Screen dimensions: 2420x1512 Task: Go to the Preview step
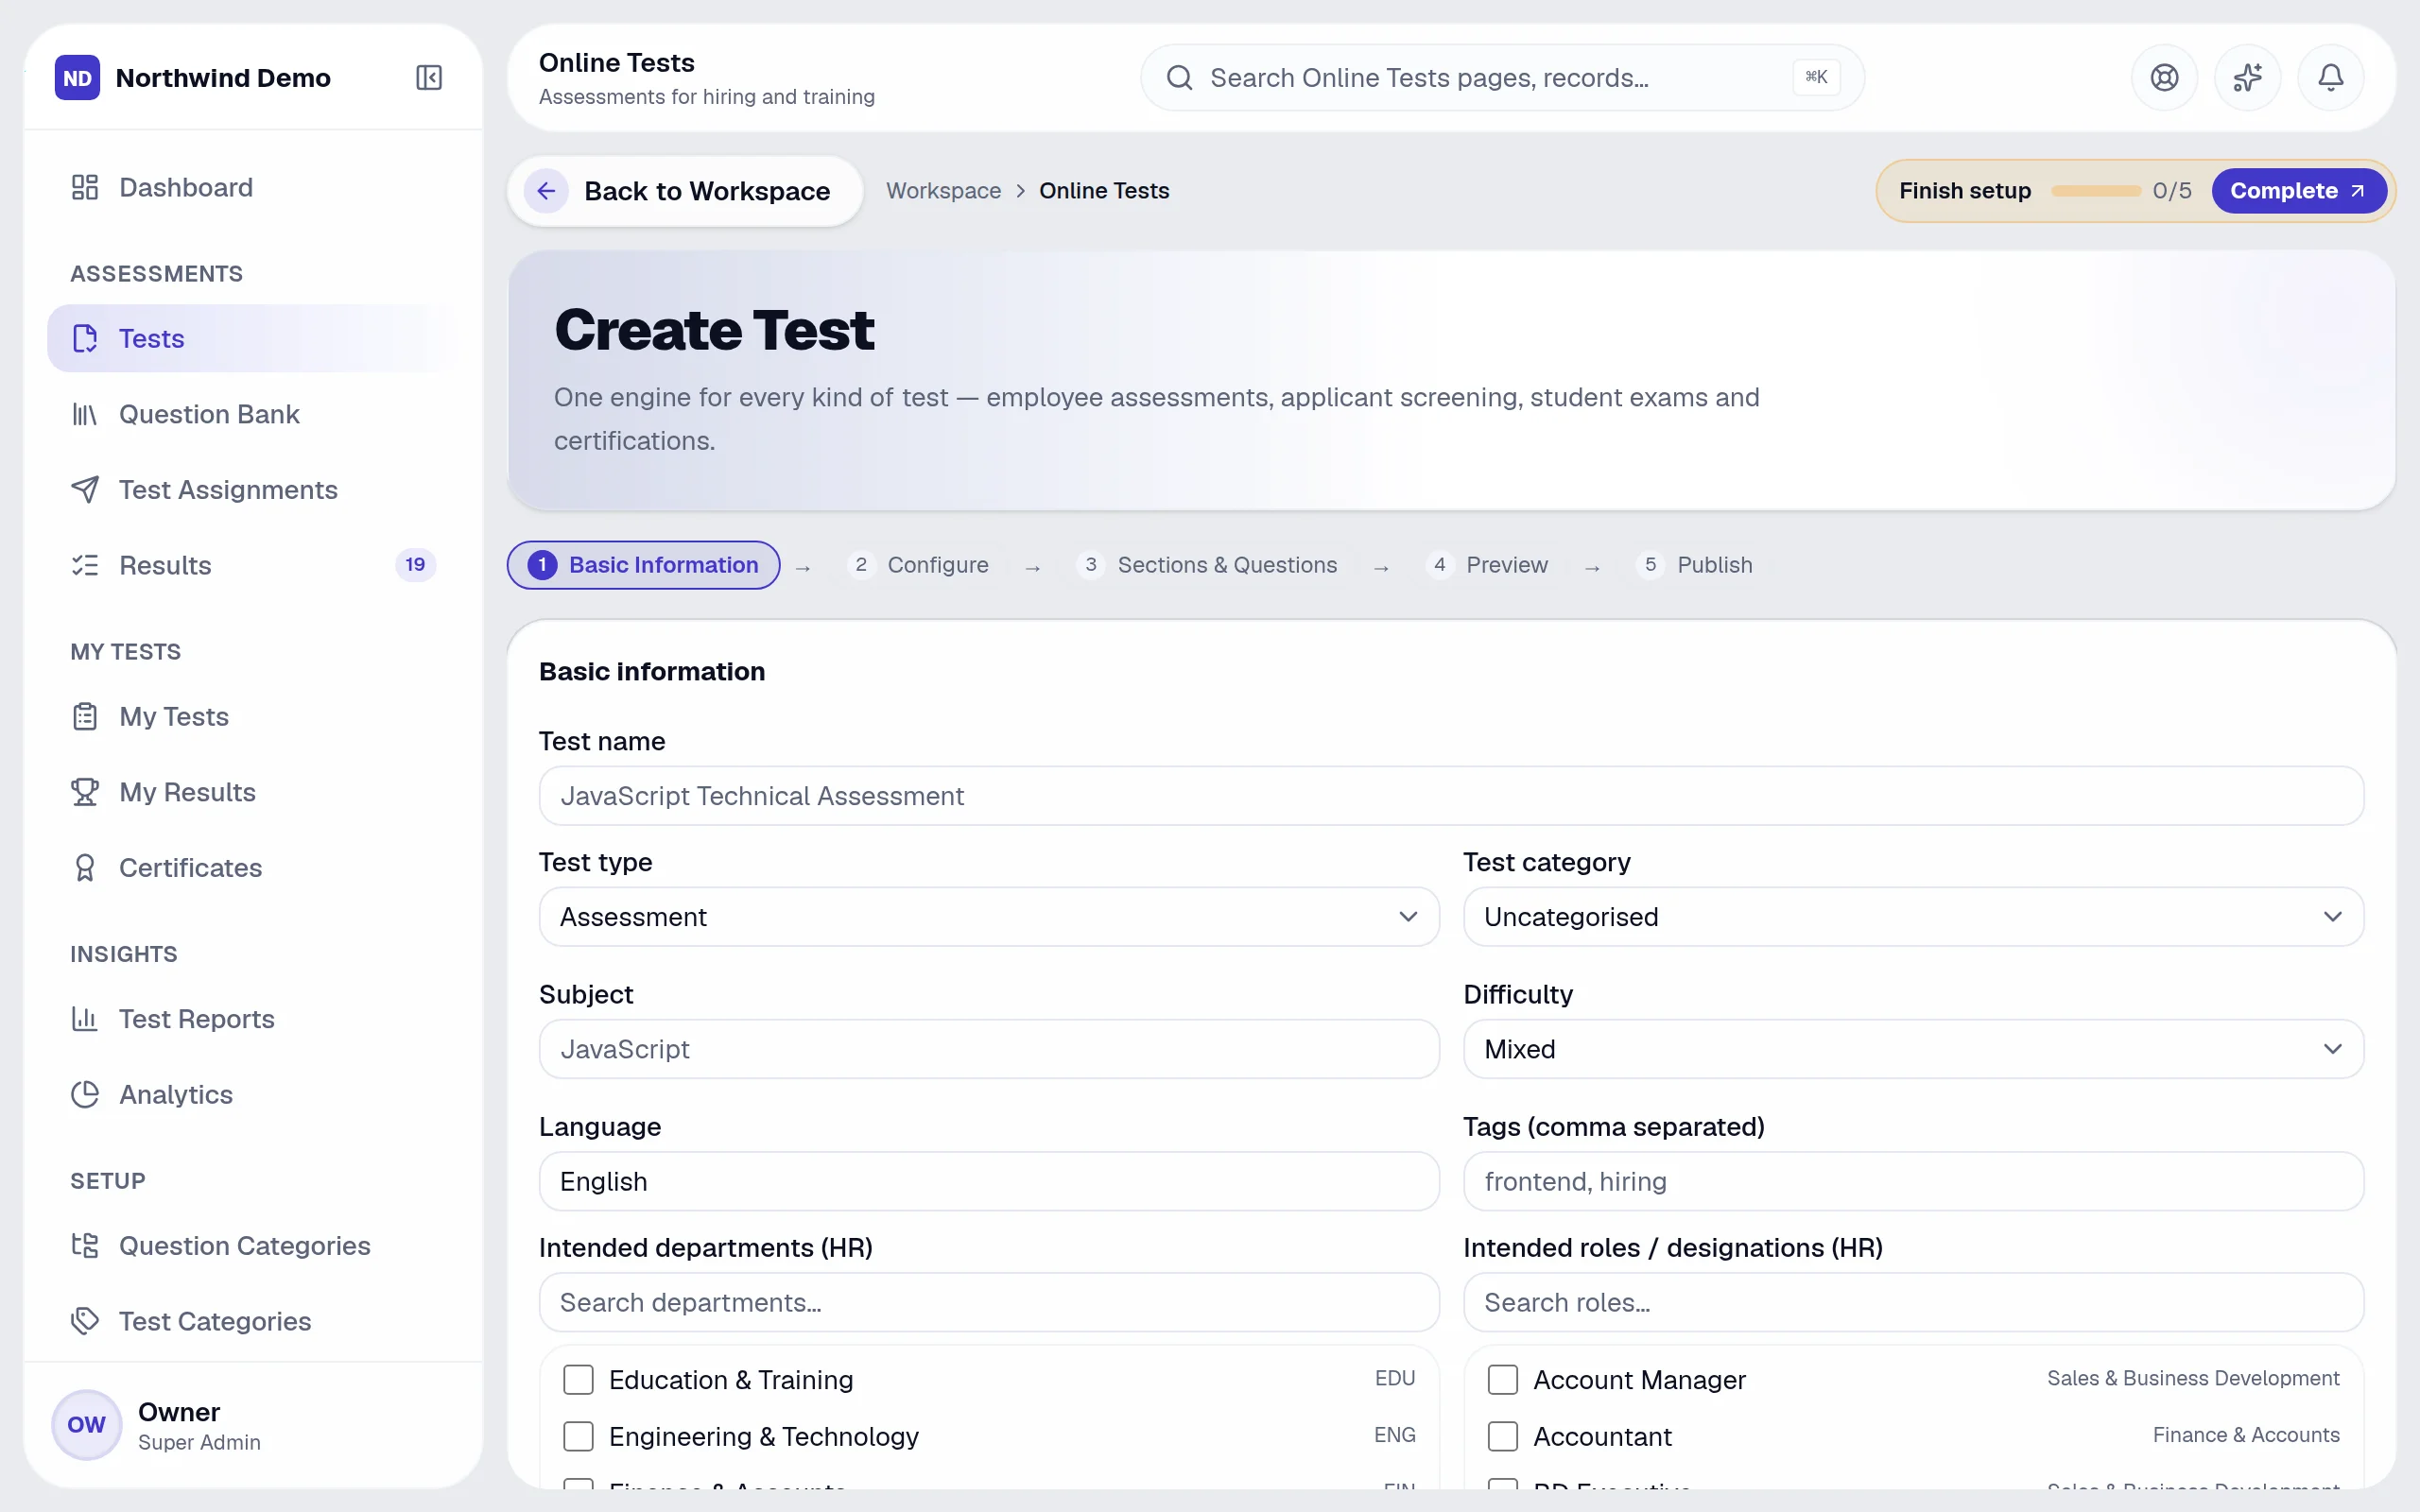[x=1487, y=565]
